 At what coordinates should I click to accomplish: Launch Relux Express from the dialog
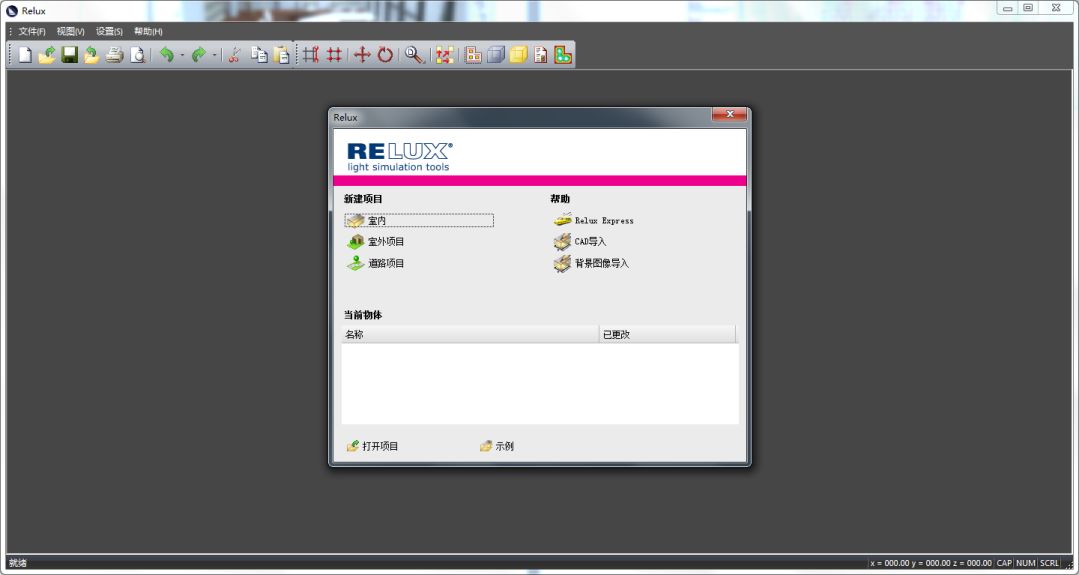pos(593,221)
